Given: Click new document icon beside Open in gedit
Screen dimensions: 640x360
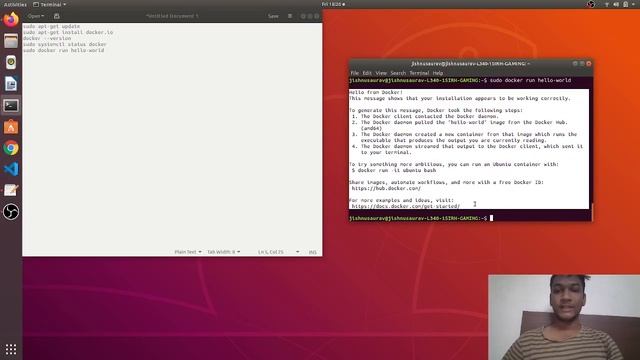Looking at the screenshot, I should tap(57, 16).
